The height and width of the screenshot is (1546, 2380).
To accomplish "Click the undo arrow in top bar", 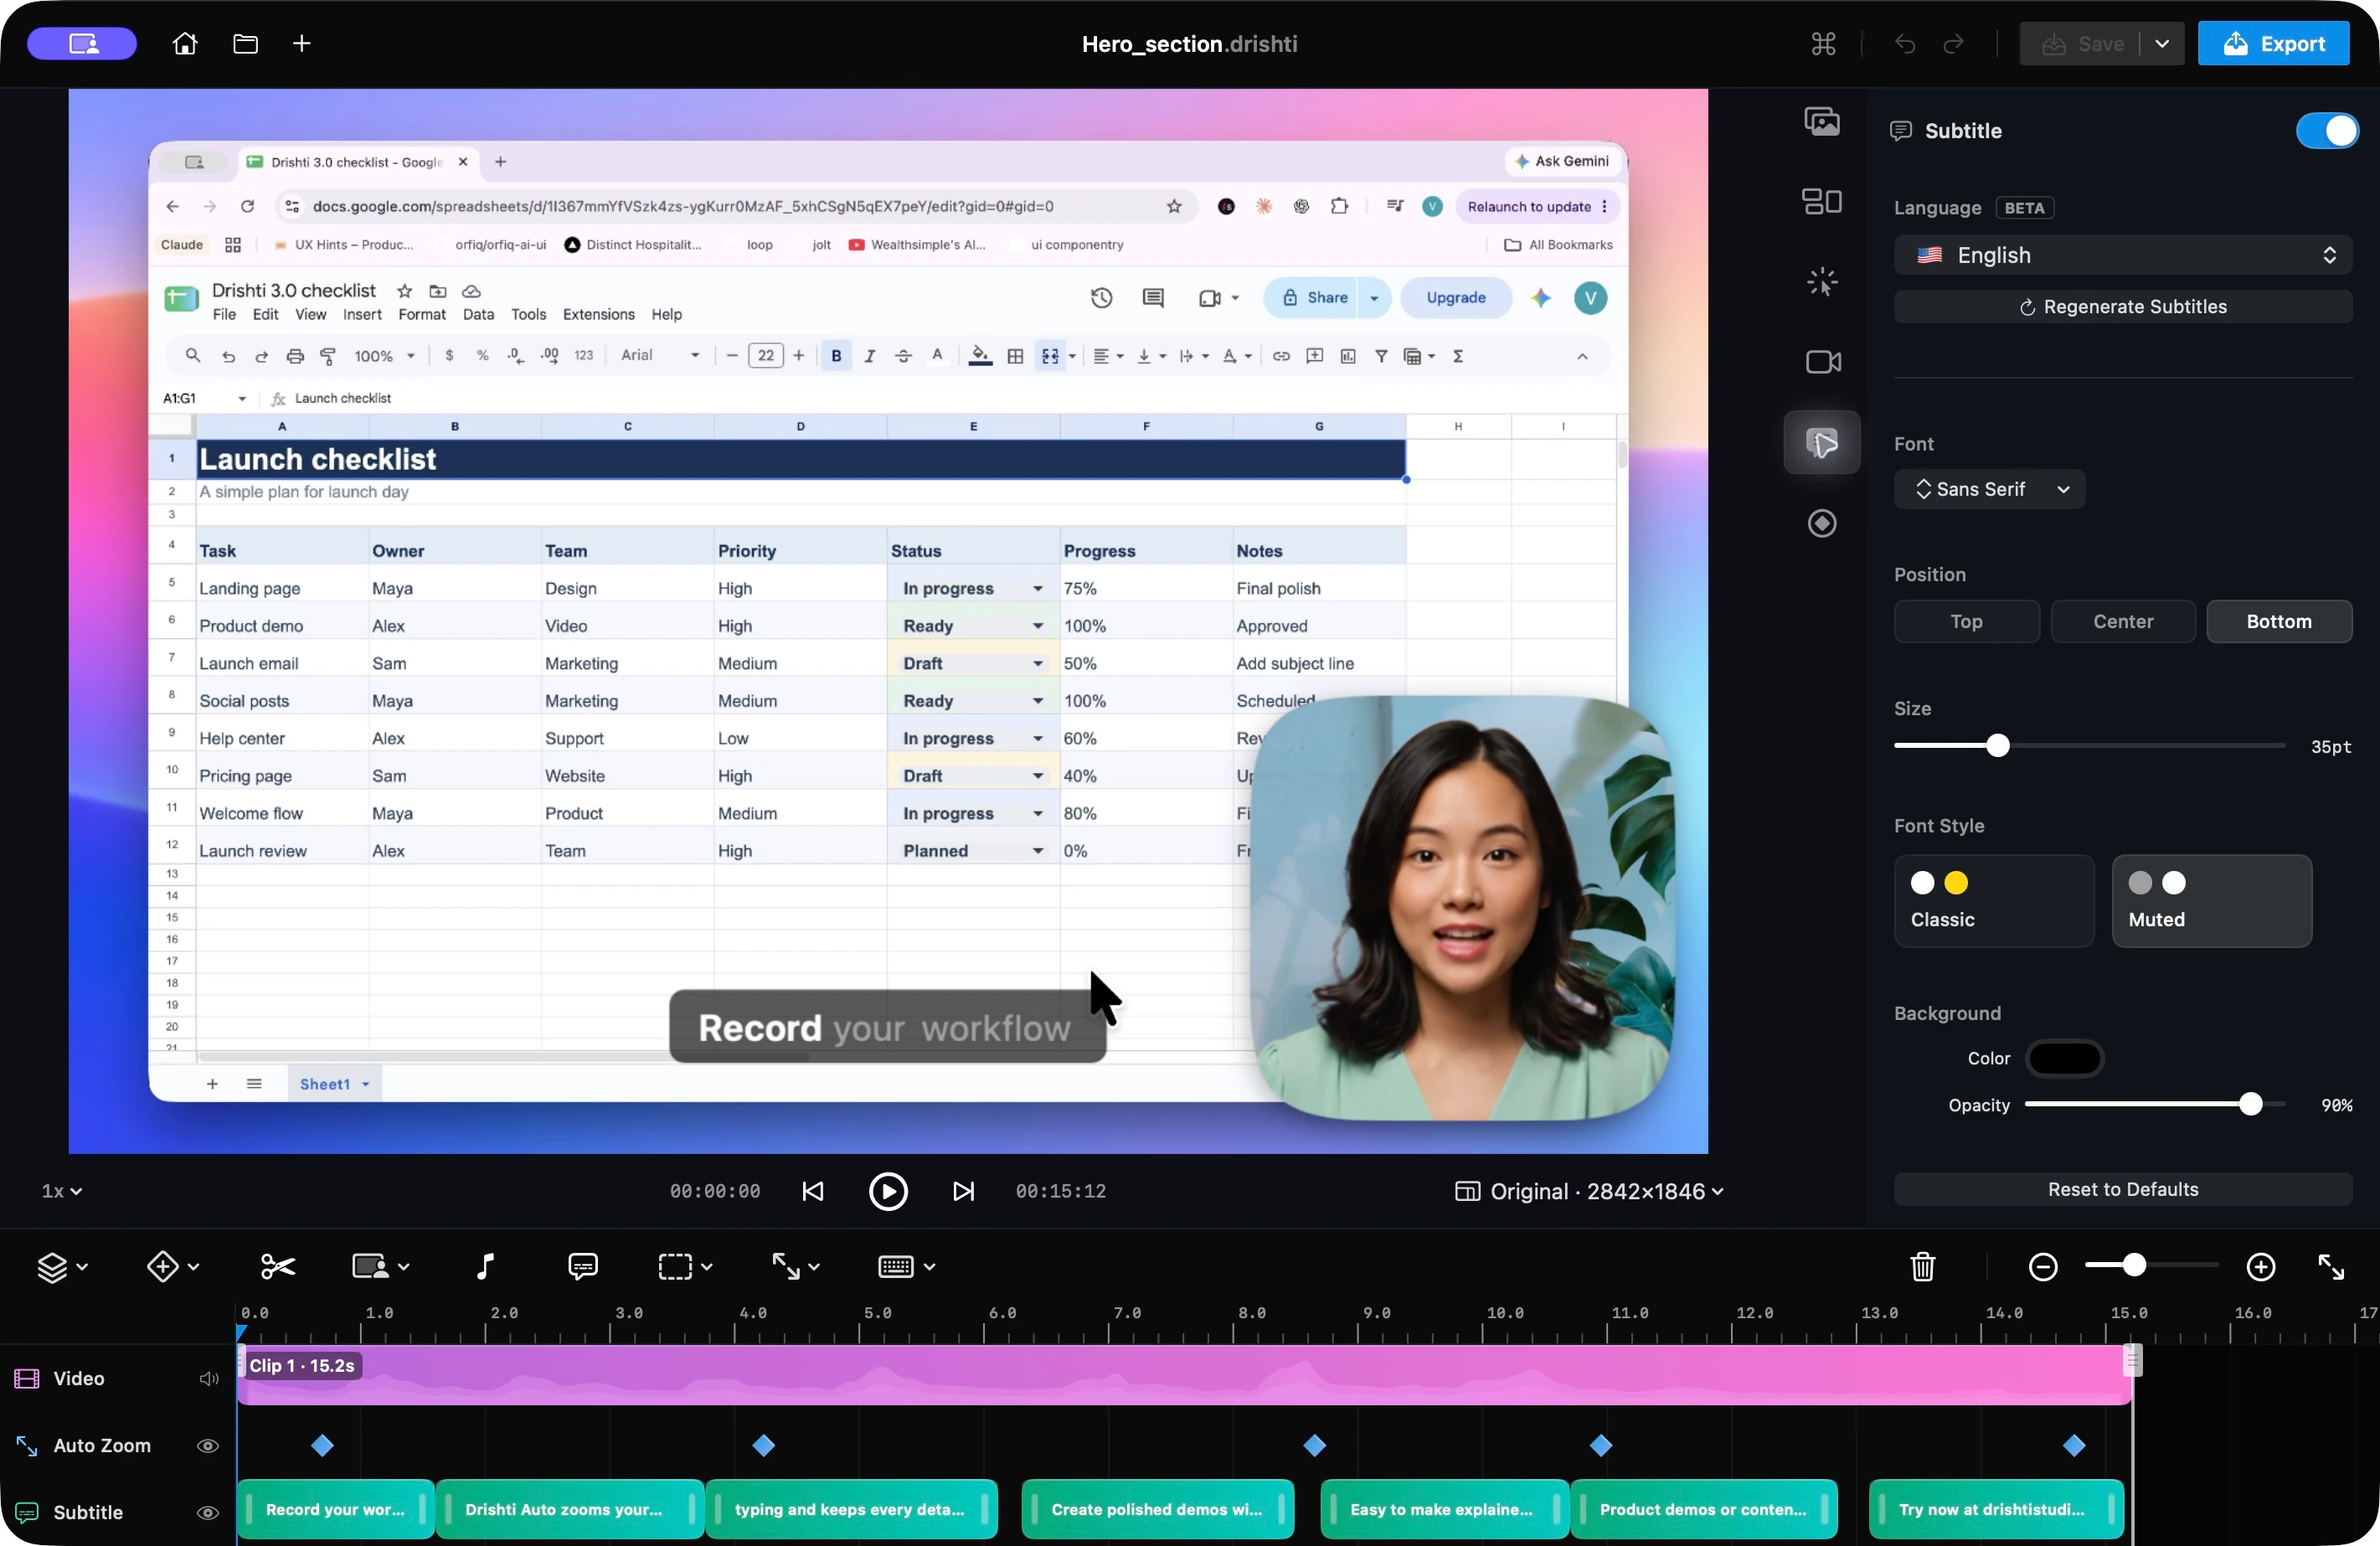I will [1905, 44].
